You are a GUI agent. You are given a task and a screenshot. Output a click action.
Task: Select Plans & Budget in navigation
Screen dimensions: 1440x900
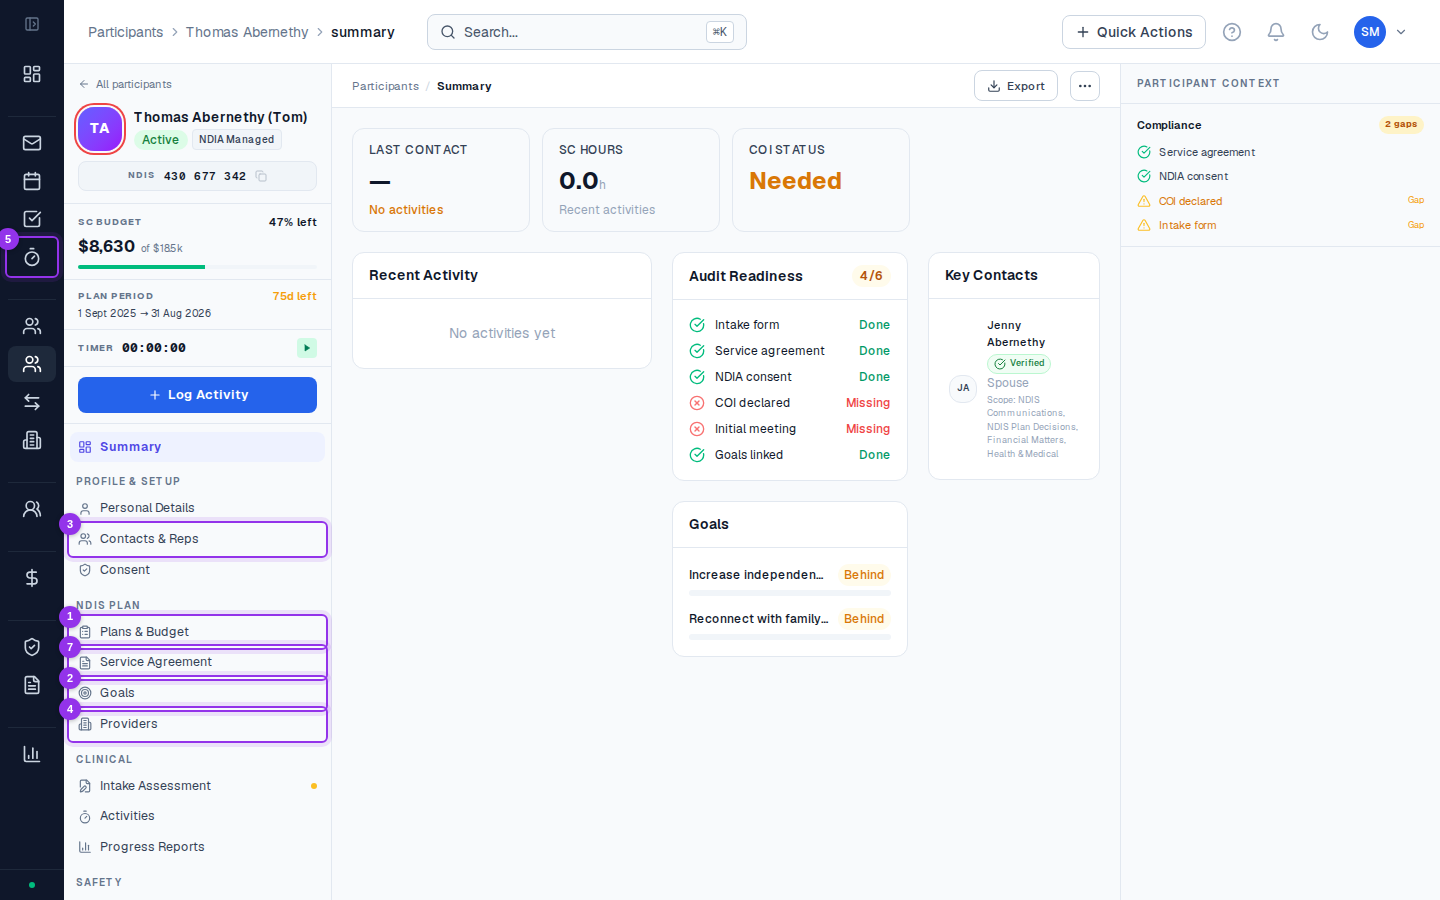198,632
